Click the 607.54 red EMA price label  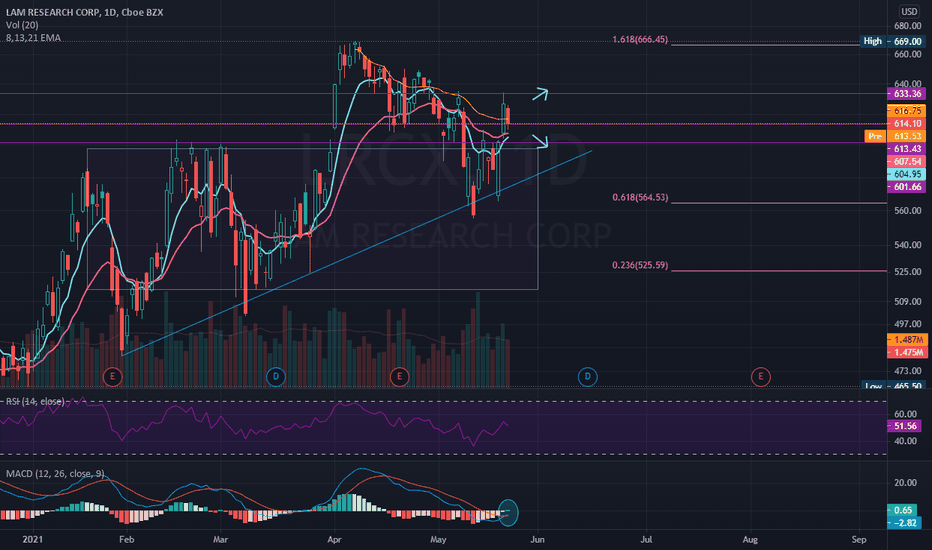[906, 161]
